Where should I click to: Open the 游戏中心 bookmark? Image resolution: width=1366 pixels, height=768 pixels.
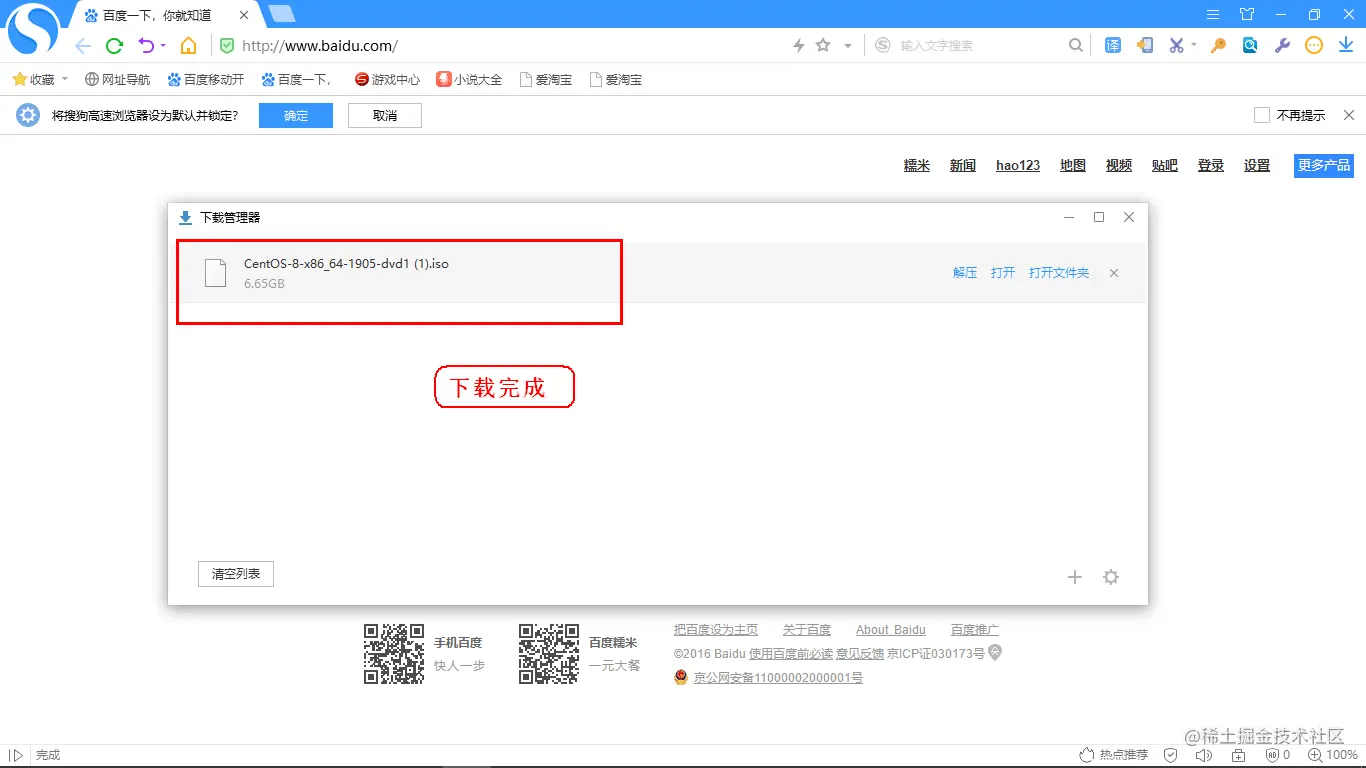click(x=387, y=79)
